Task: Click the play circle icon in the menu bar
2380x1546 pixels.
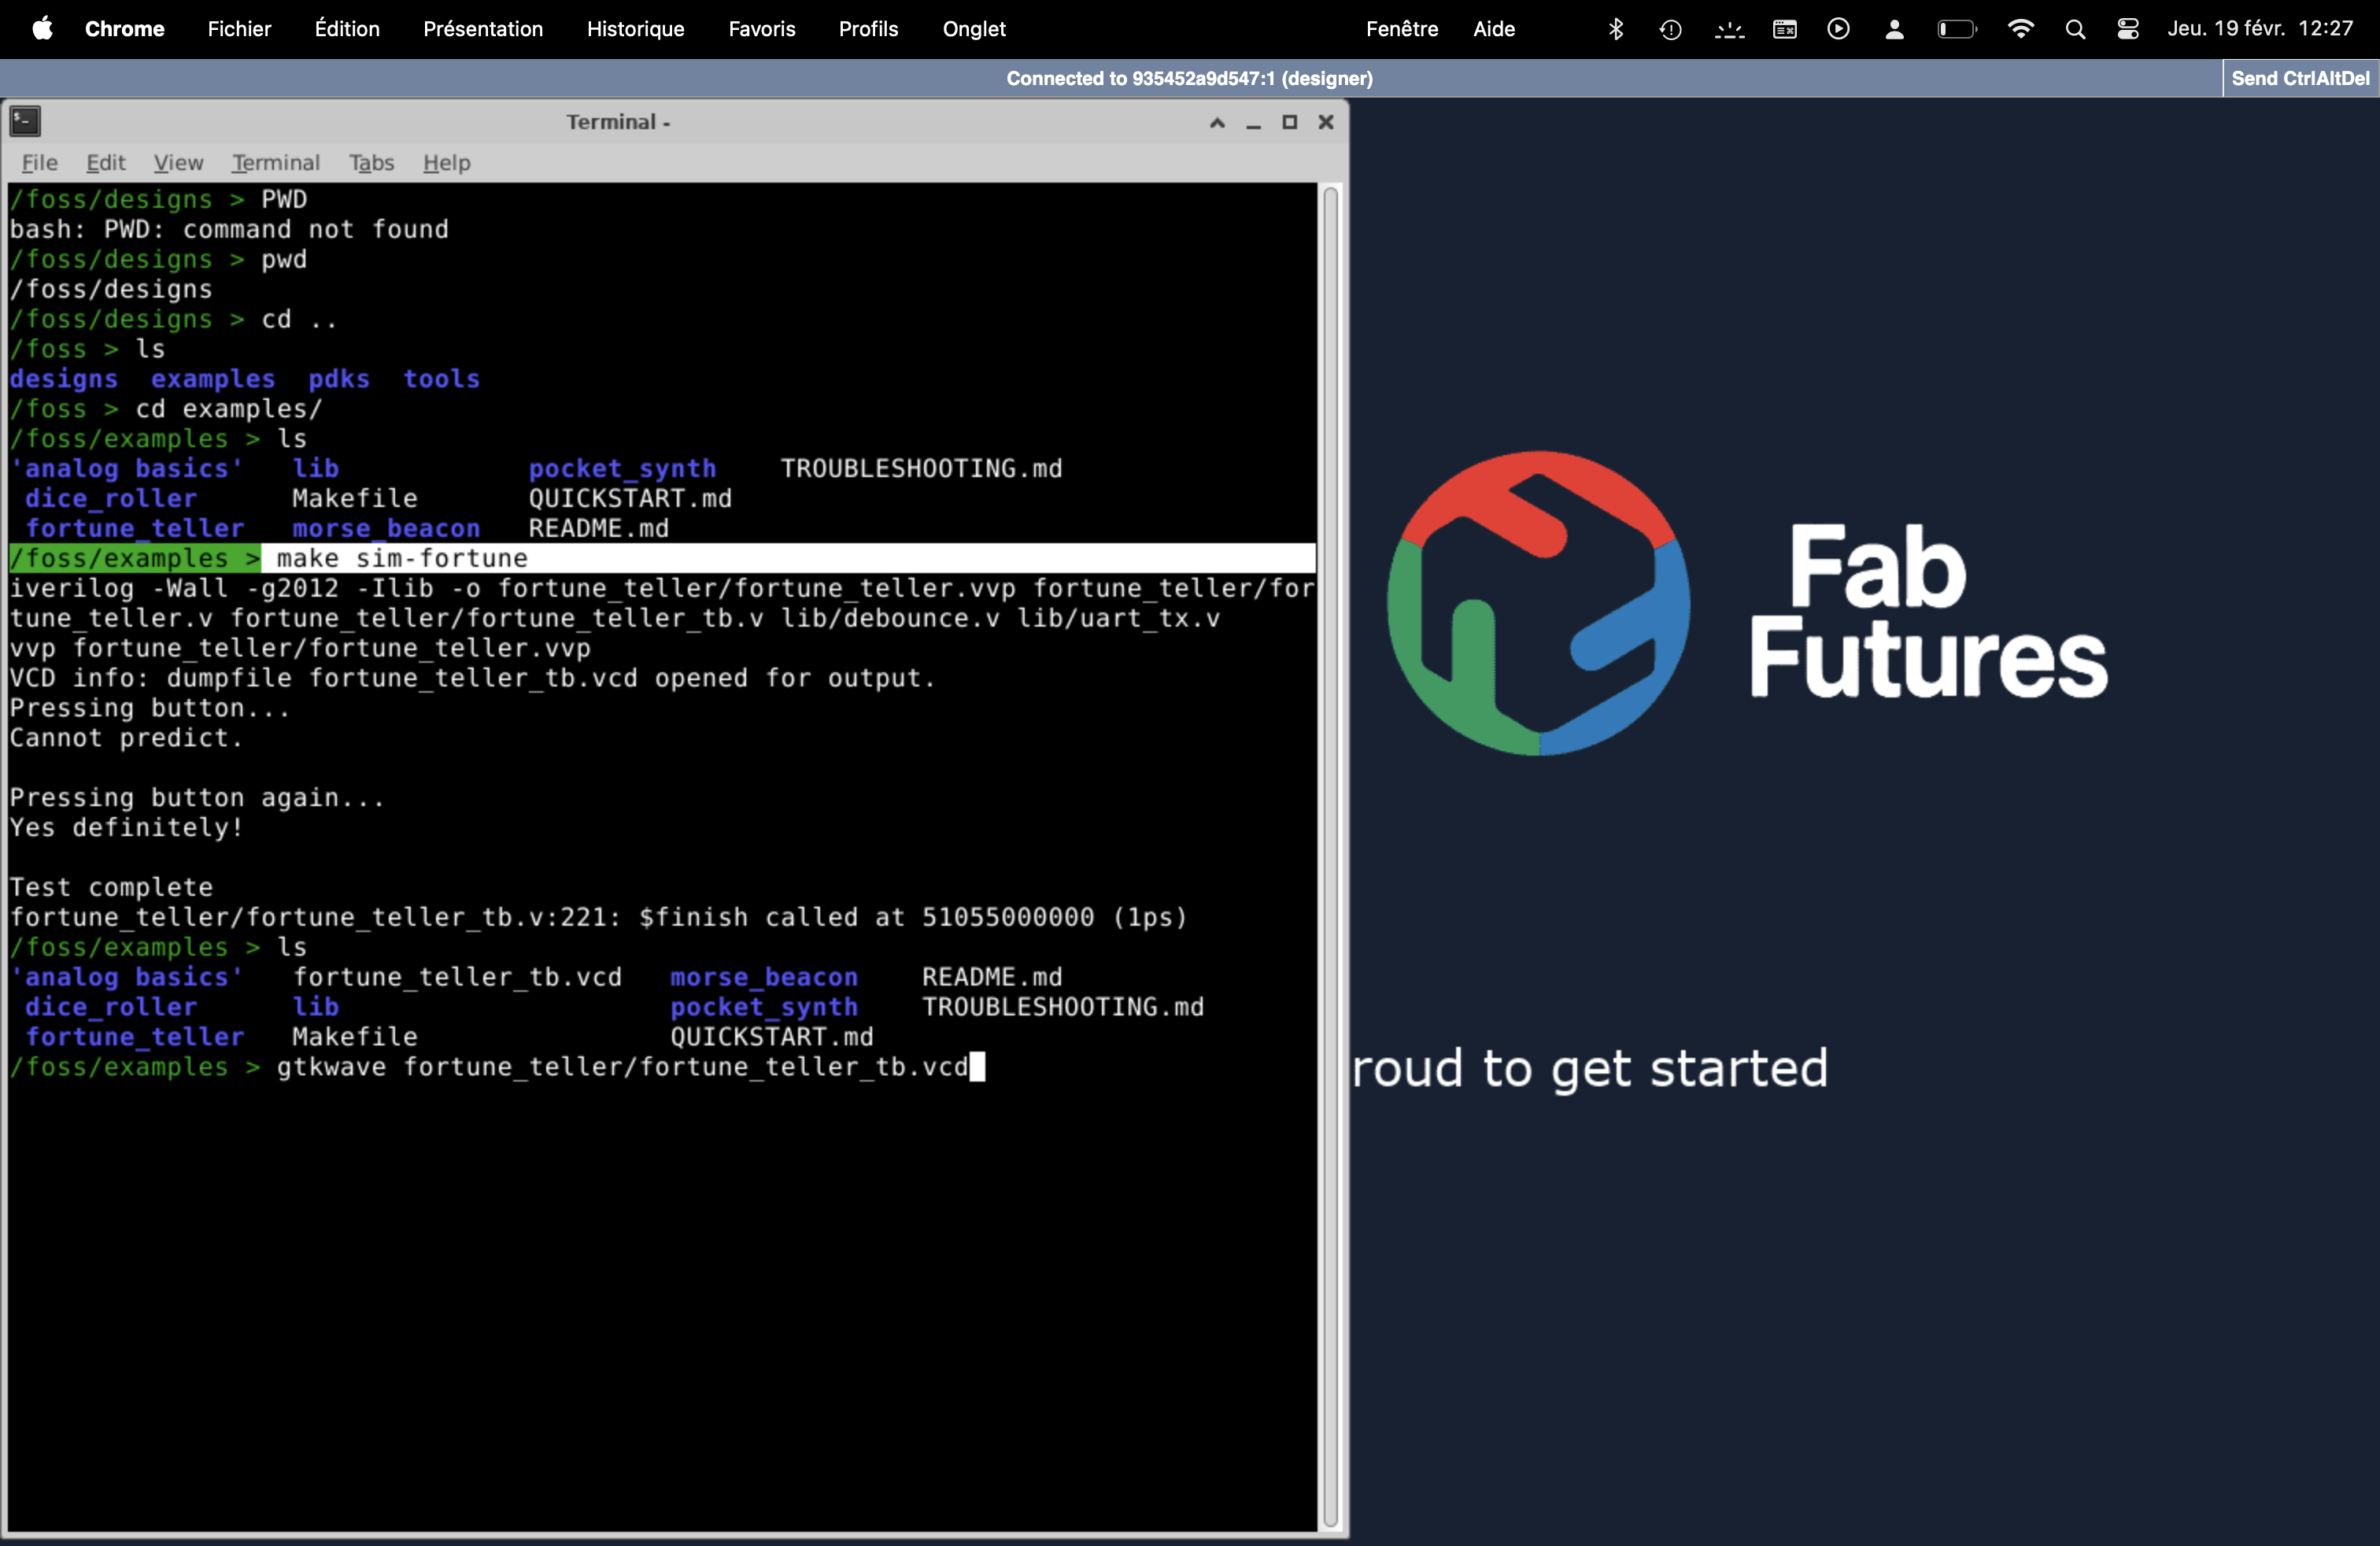Action: click(1838, 29)
